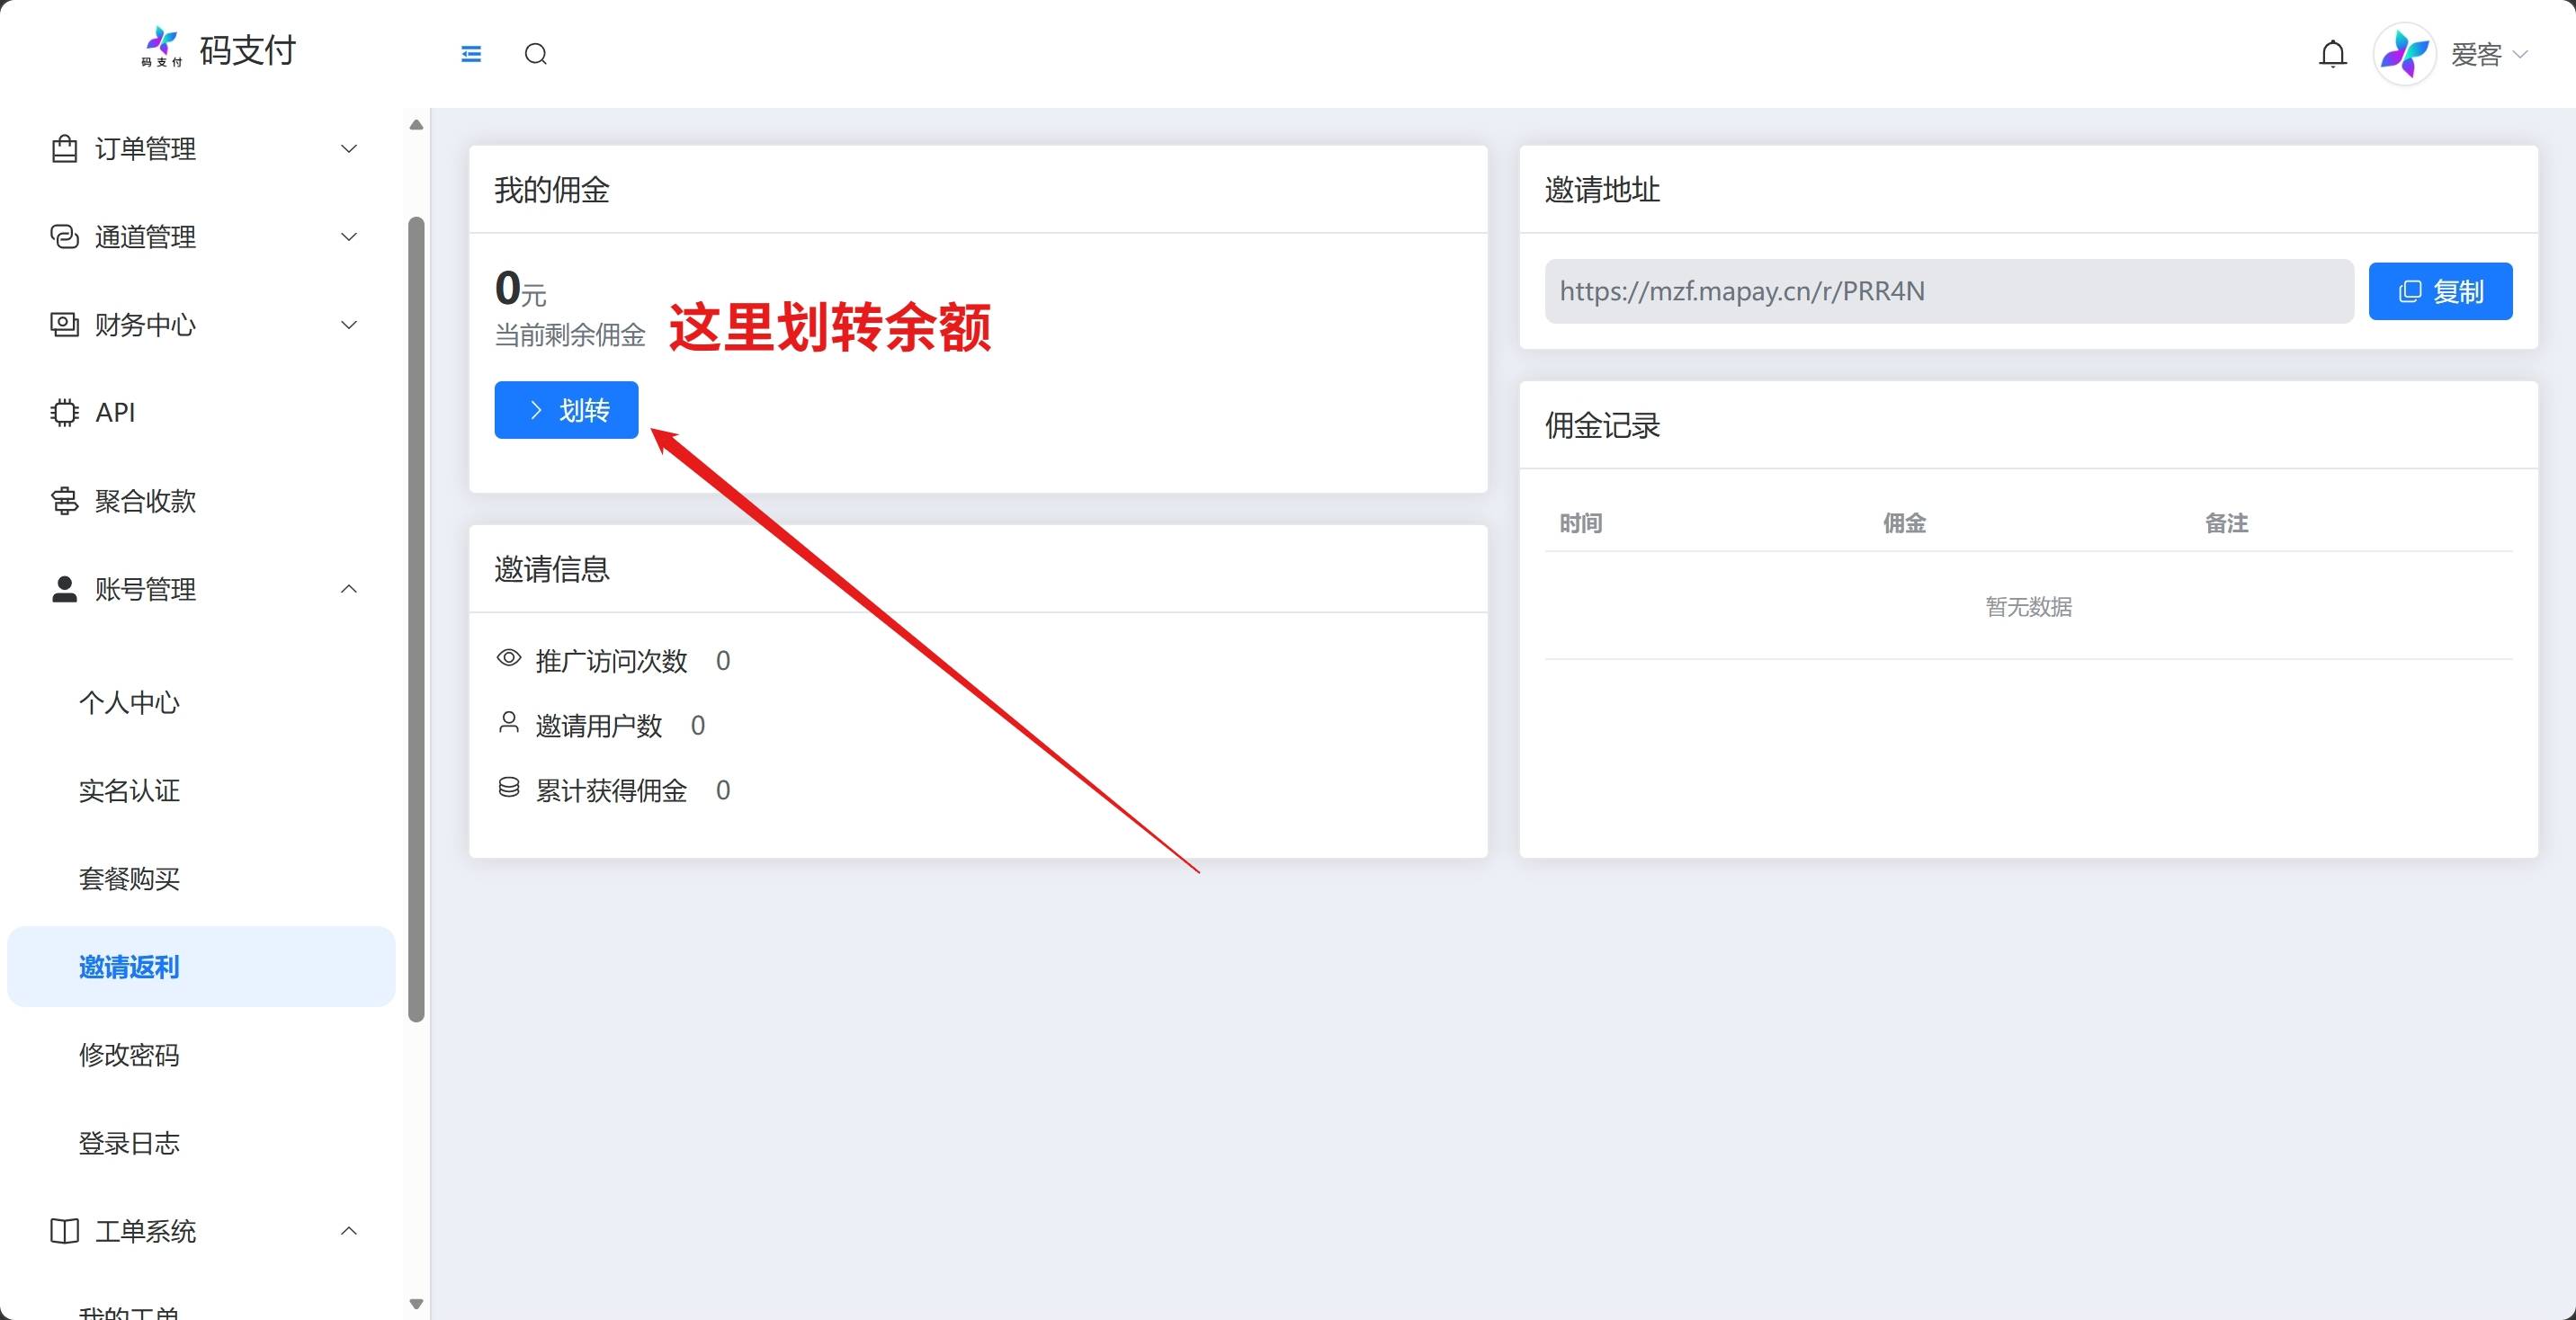Image resolution: width=2576 pixels, height=1320 pixels.
Task: Click the 暂无数据 empty table text
Action: (x=2028, y=607)
